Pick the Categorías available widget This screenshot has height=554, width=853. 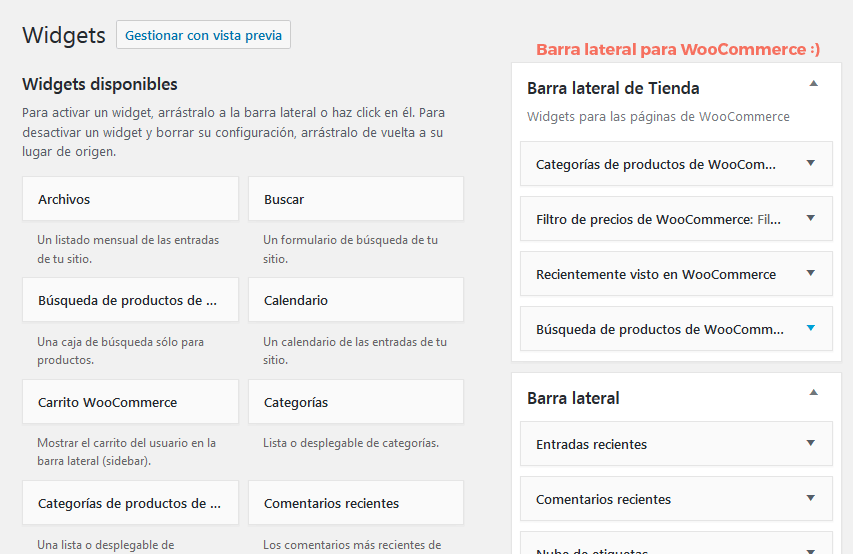(x=355, y=402)
